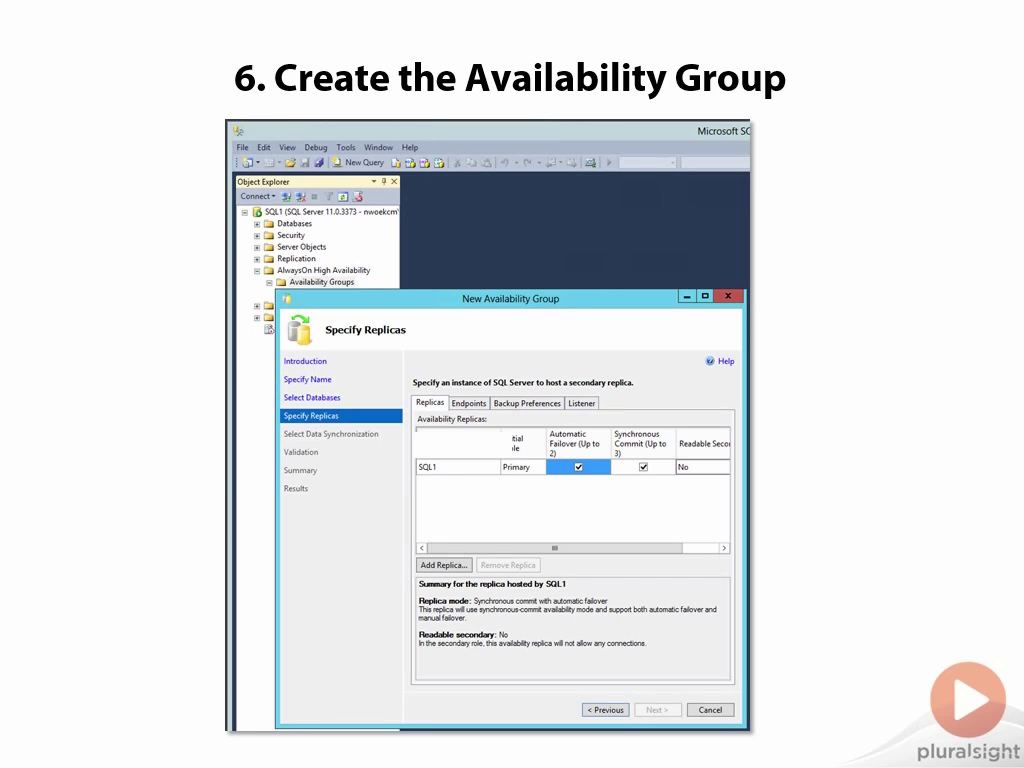
Task: Switch to the Backup Preferences tab
Action: [x=527, y=404]
